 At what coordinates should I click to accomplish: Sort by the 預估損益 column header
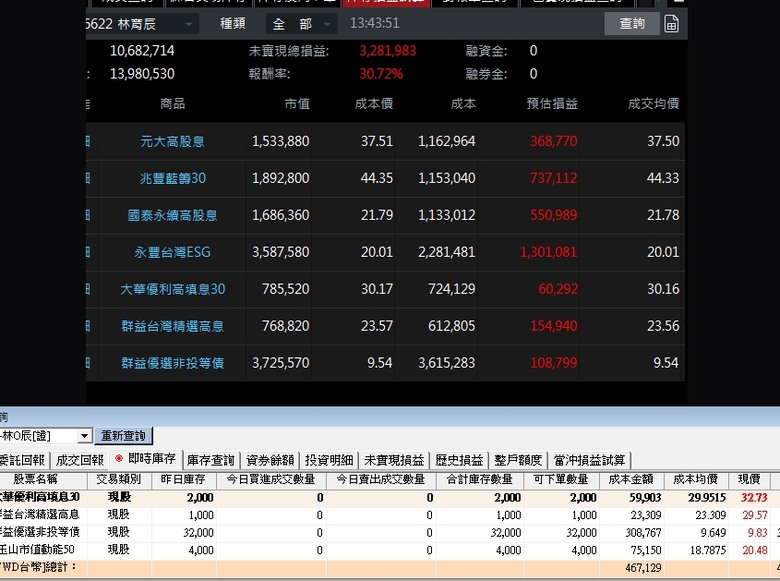coord(552,103)
